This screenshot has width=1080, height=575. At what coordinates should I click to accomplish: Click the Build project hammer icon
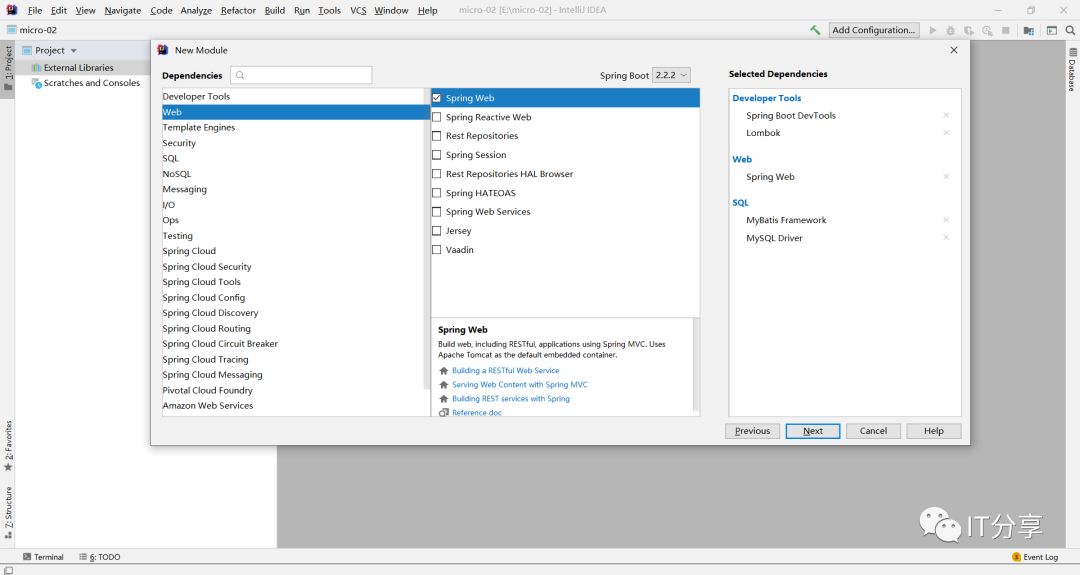(815, 30)
